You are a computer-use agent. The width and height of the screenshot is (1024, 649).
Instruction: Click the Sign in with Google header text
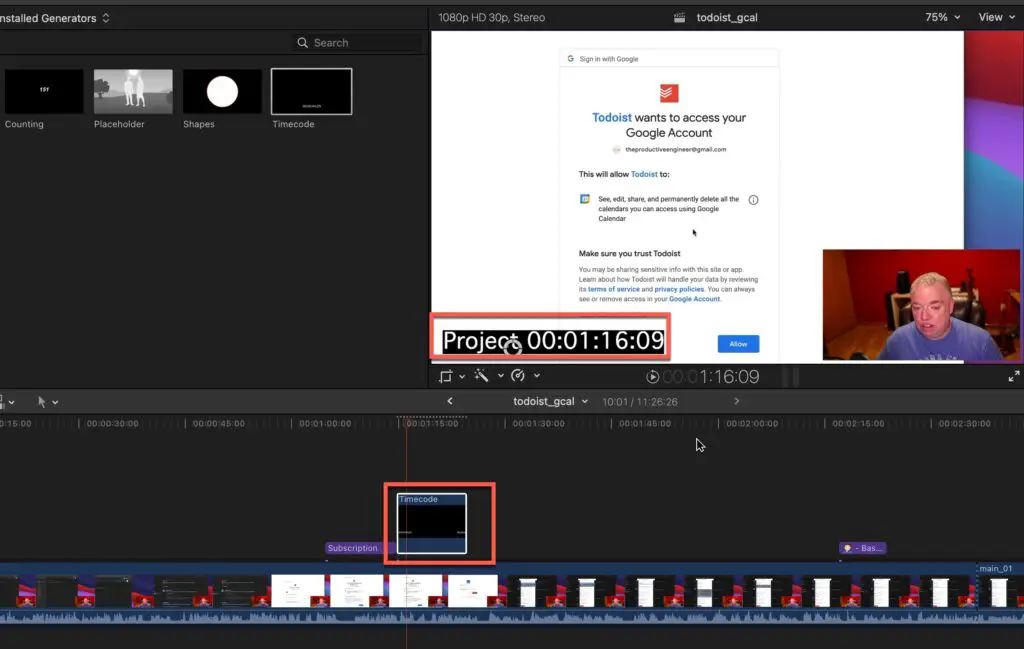(609, 59)
